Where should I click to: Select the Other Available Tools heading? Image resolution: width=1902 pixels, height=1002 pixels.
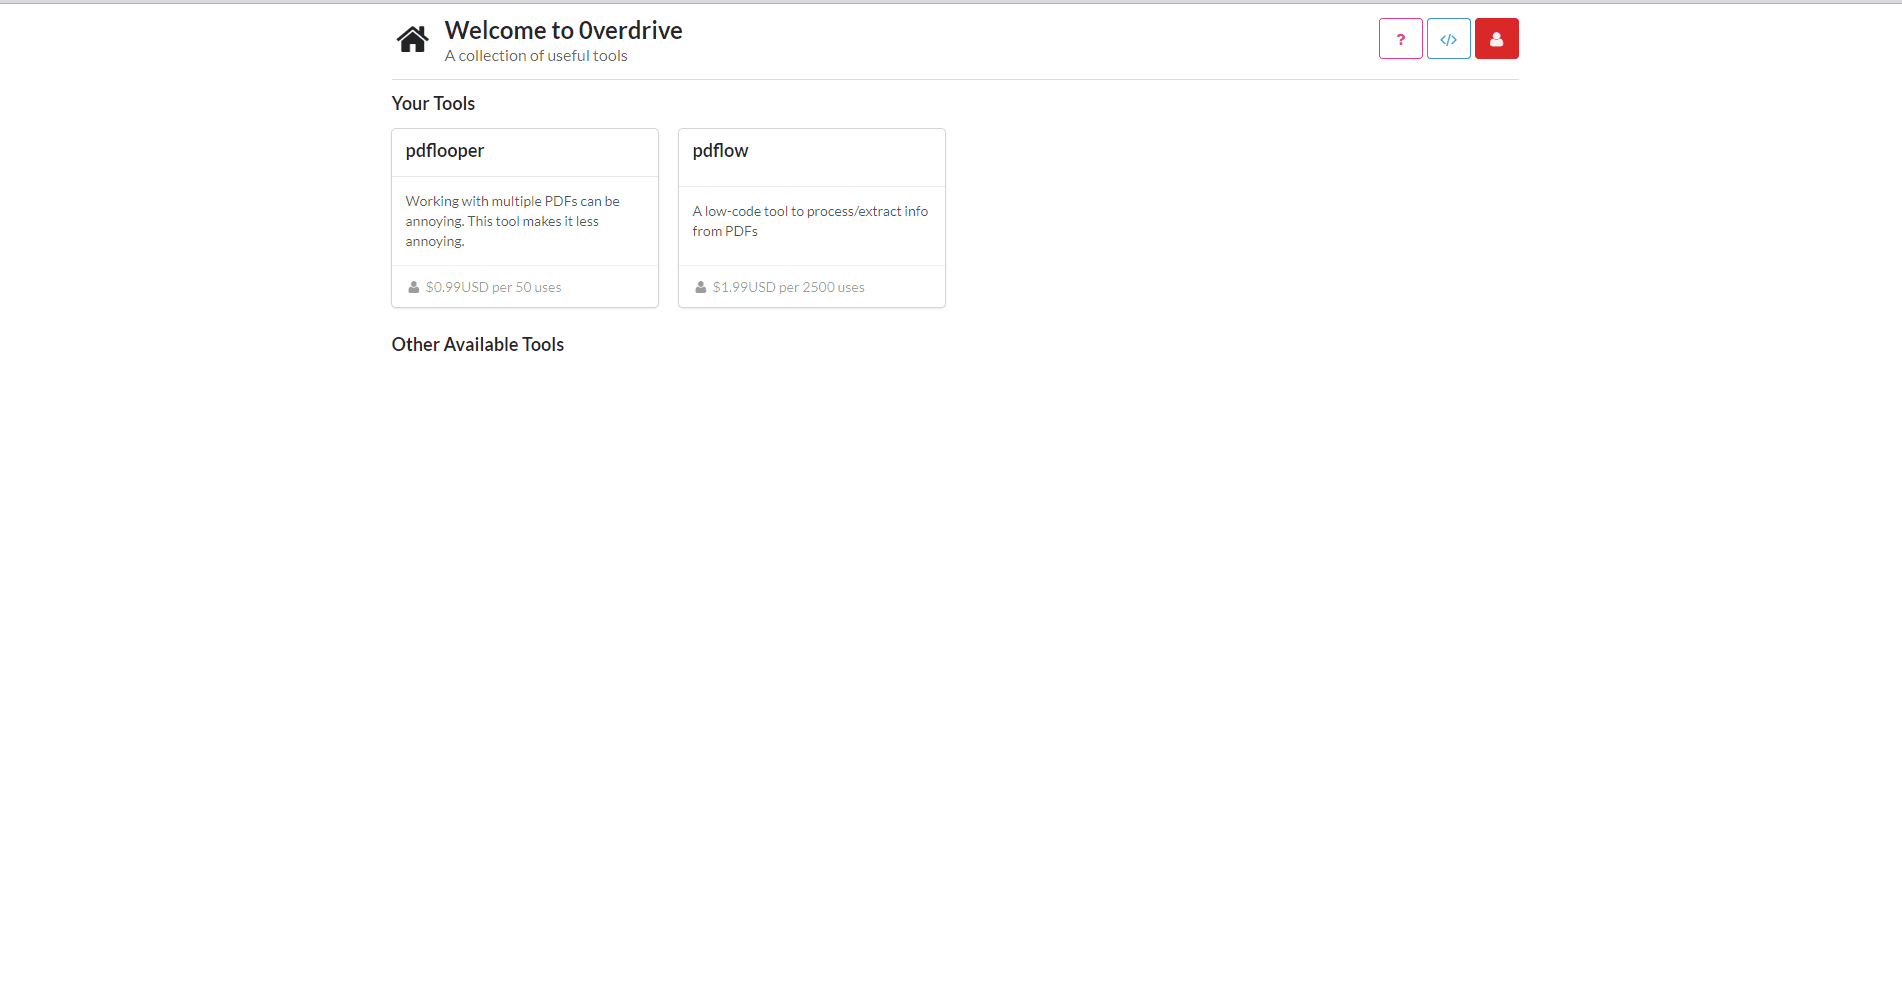(x=477, y=345)
